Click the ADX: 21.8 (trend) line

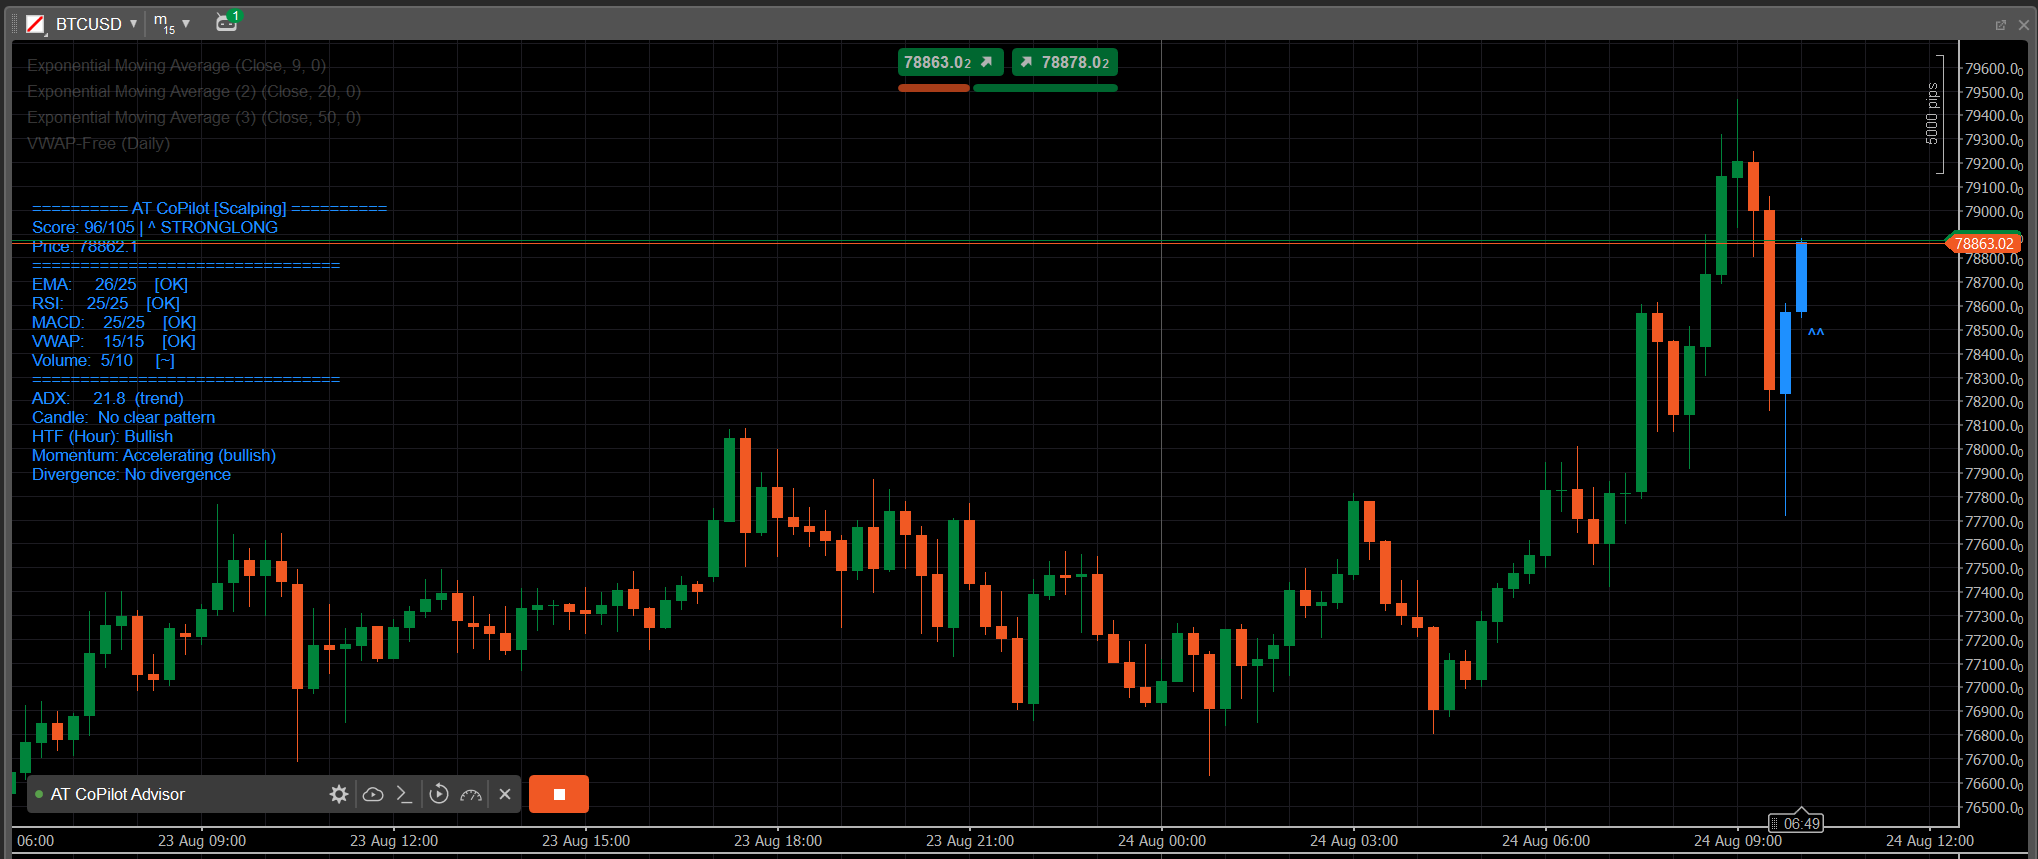pos(108,398)
